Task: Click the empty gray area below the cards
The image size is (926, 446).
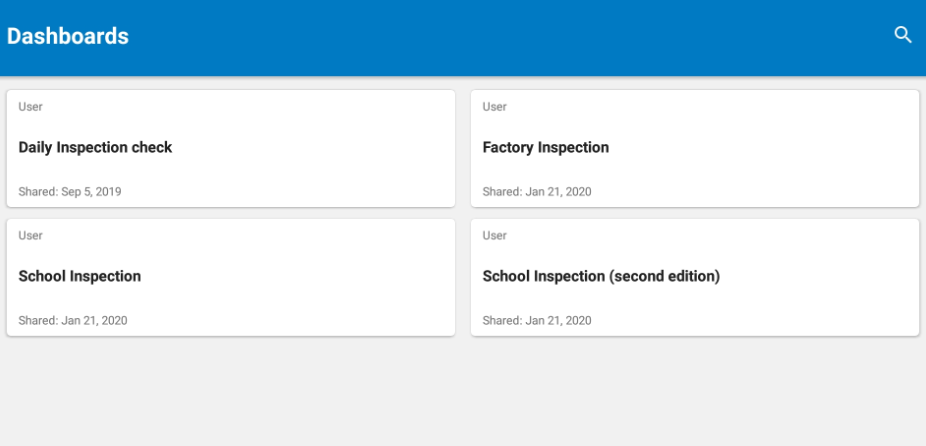Action: 462,395
